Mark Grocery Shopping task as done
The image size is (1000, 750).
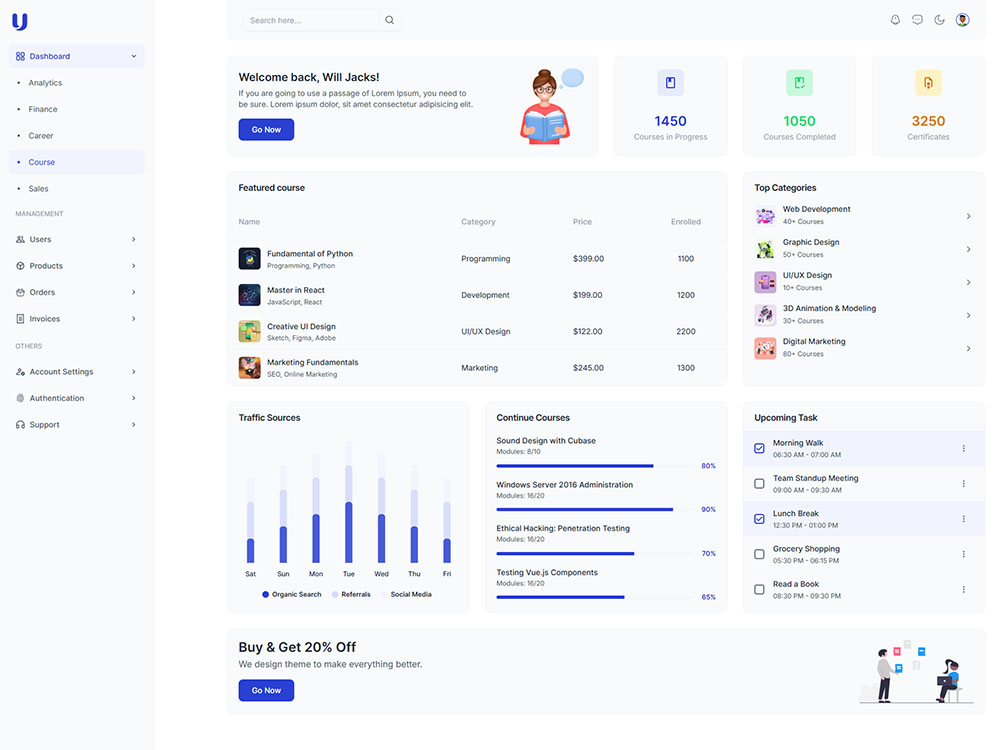coord(759,554)
